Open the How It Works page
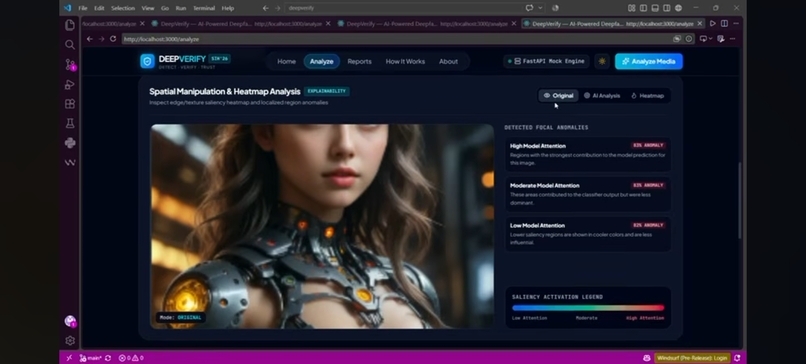Viewport: 806px width, 364px height. pos(405,61)
